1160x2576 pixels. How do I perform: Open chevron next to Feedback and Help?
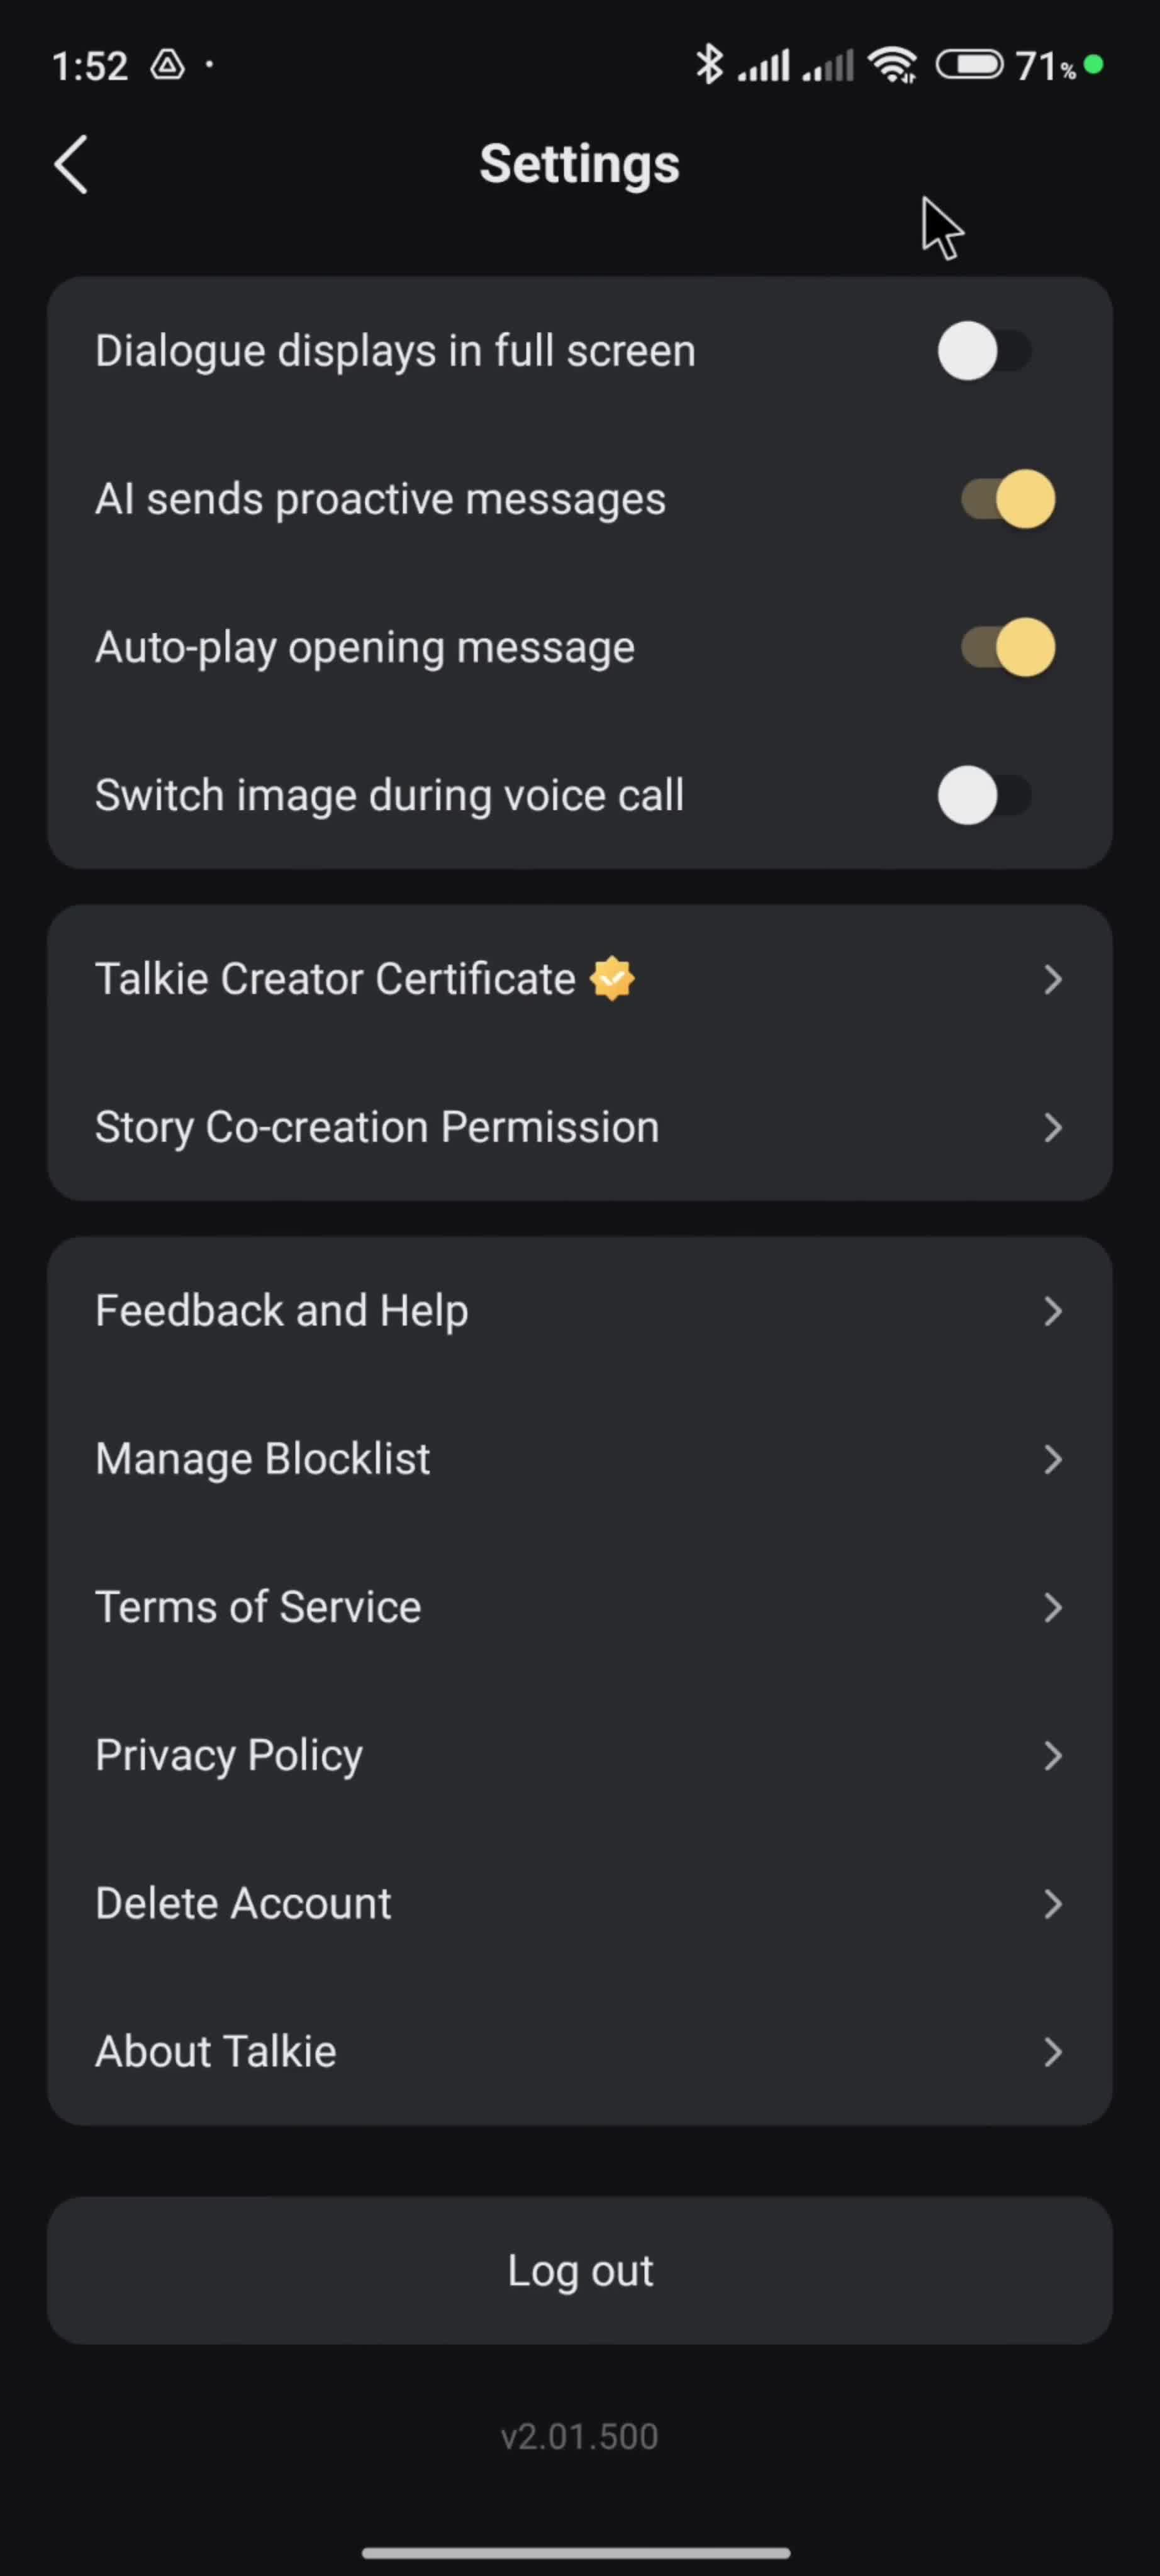point(1052,1311)
